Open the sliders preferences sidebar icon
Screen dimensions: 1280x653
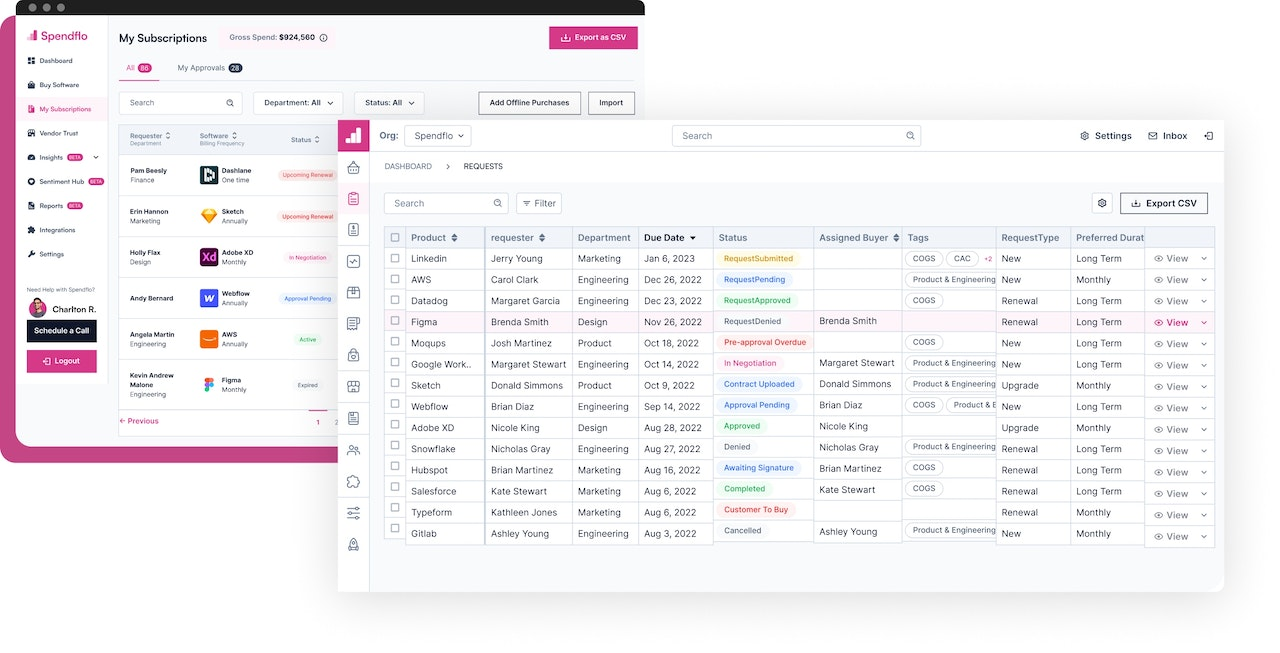pyautogui.click(x=353, y=513)
